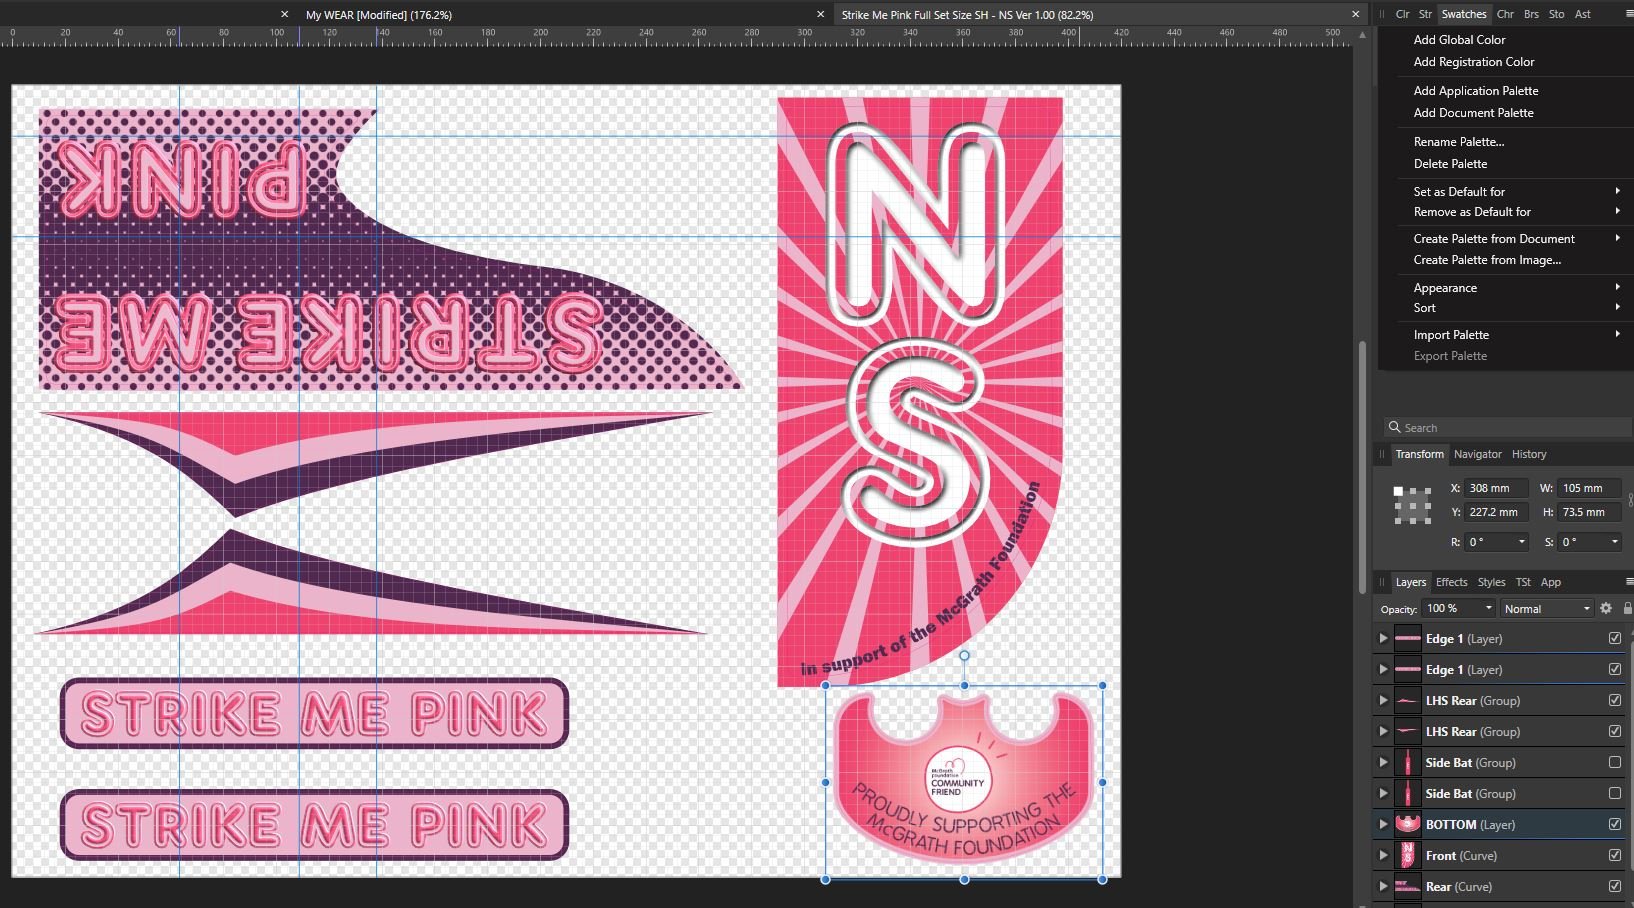The image size is (1634, 908).
Task: Click the blend options gear icon
Action: click(1606, 608)
